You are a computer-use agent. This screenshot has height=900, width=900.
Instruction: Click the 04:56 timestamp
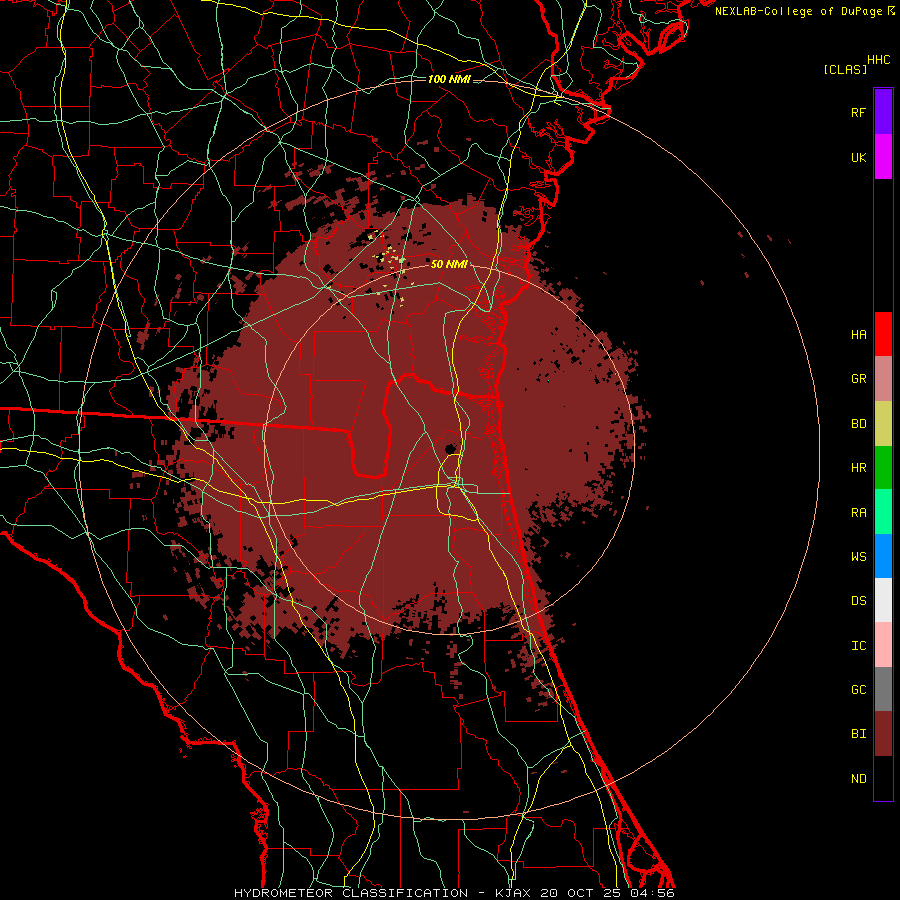[x=651, y=893]
